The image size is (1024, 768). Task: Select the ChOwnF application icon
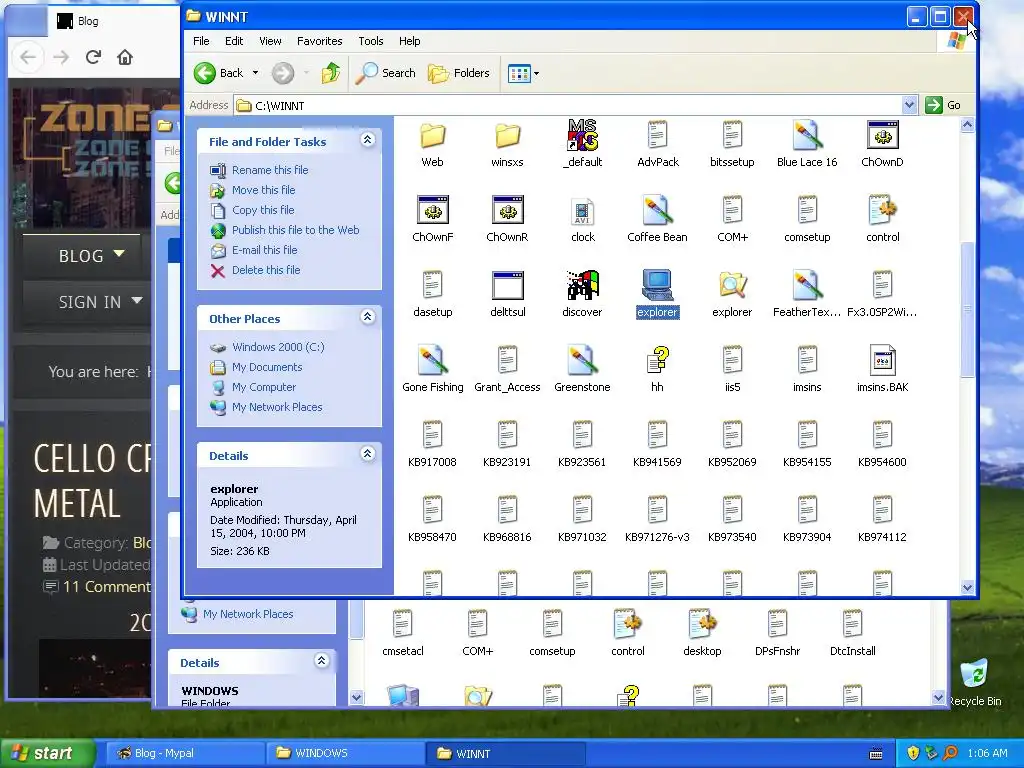point(432,219)
